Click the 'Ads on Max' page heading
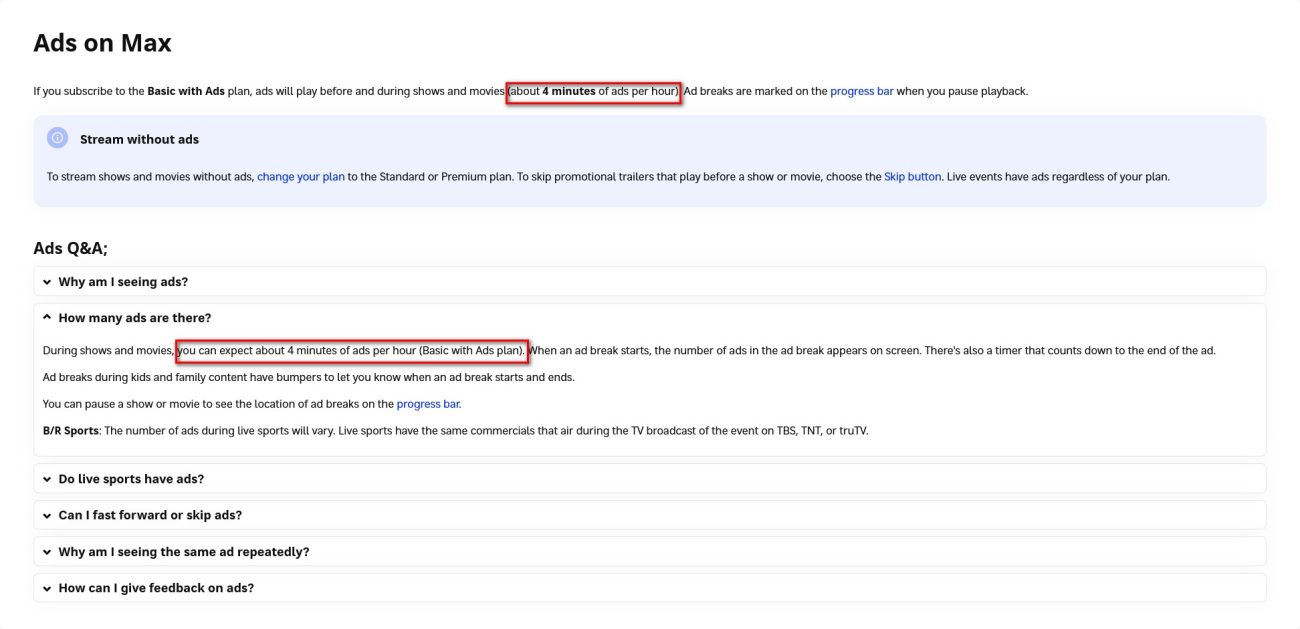 [102, 43]
